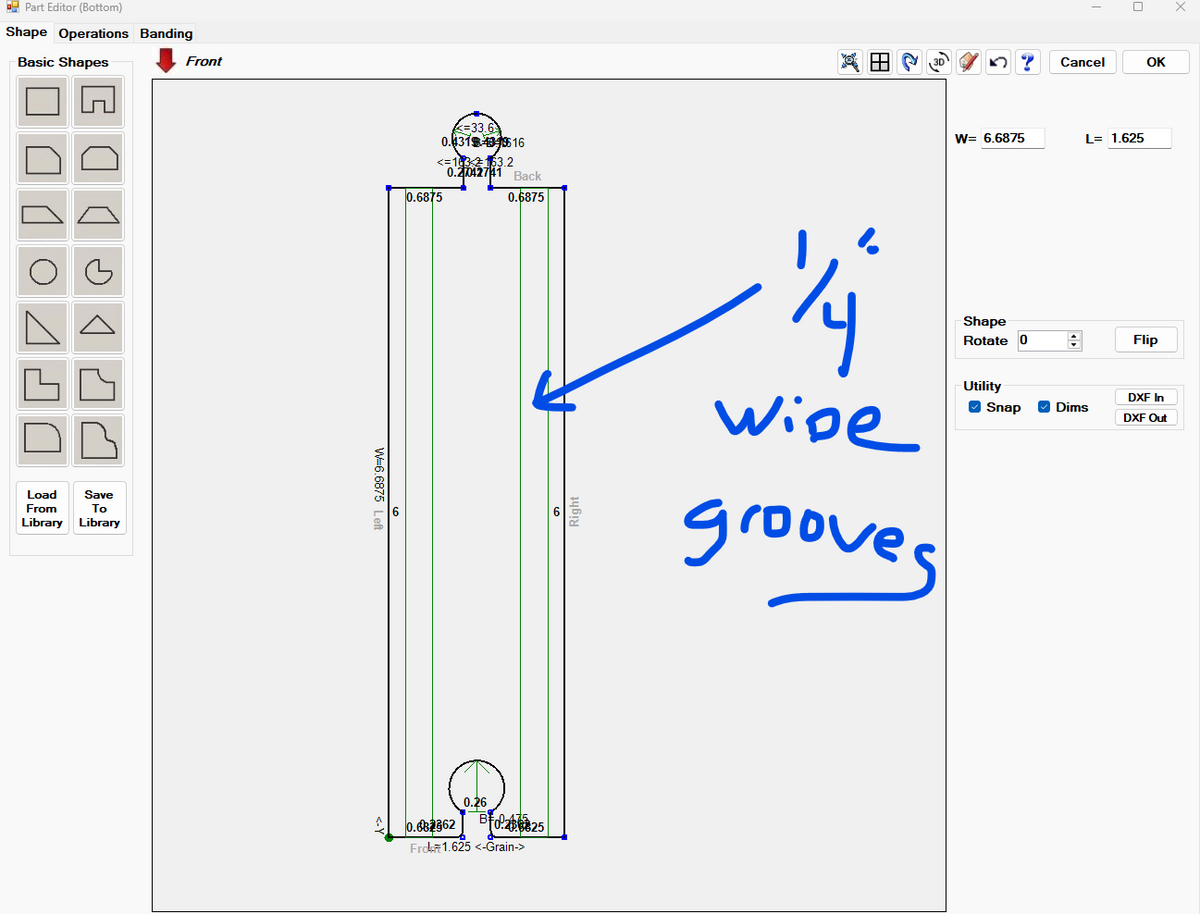Click the DXF Out button
Image resolution: width=1200 pixels, height=914 pixels.
coord(1145,418)
